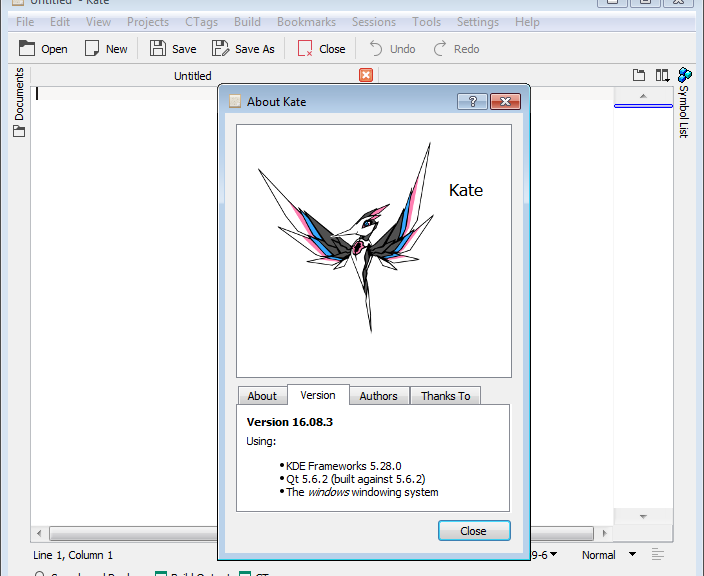Open the Normal highlighting mode dropdown
Image resolution: width=704 pixels, height=576 pixels.
coord(608,555)
